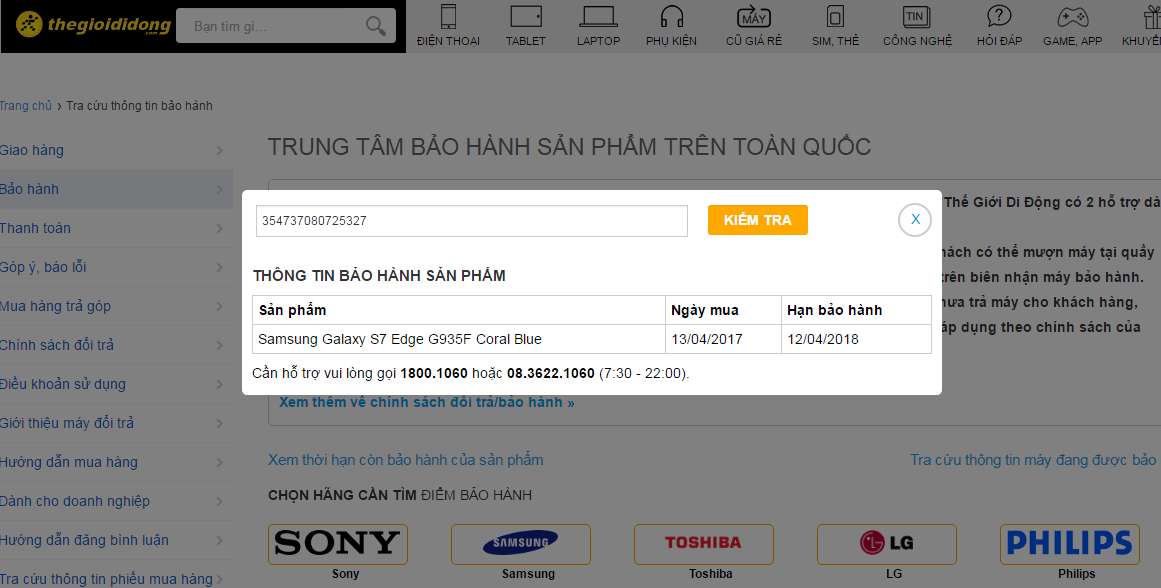The width and height of the screenshot is (1161, 588).
Task: Open Xem thêm về chính sách đổi trả/bảo hành link
Action: [426, 402]
